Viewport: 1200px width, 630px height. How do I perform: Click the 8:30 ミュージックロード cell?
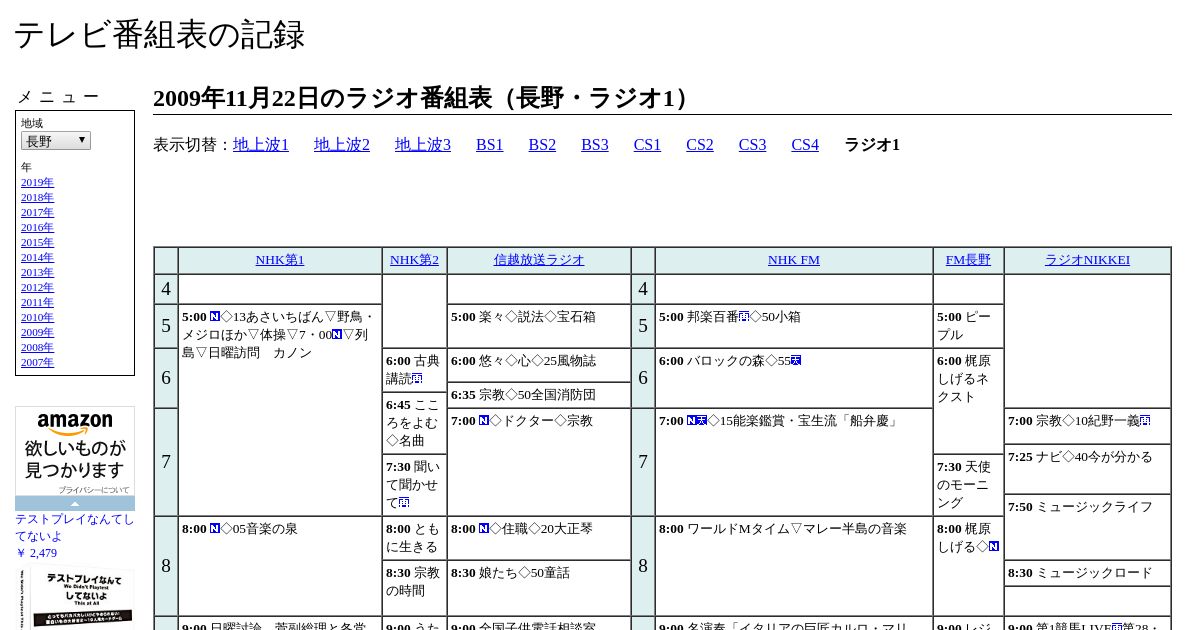[1087, 573]
